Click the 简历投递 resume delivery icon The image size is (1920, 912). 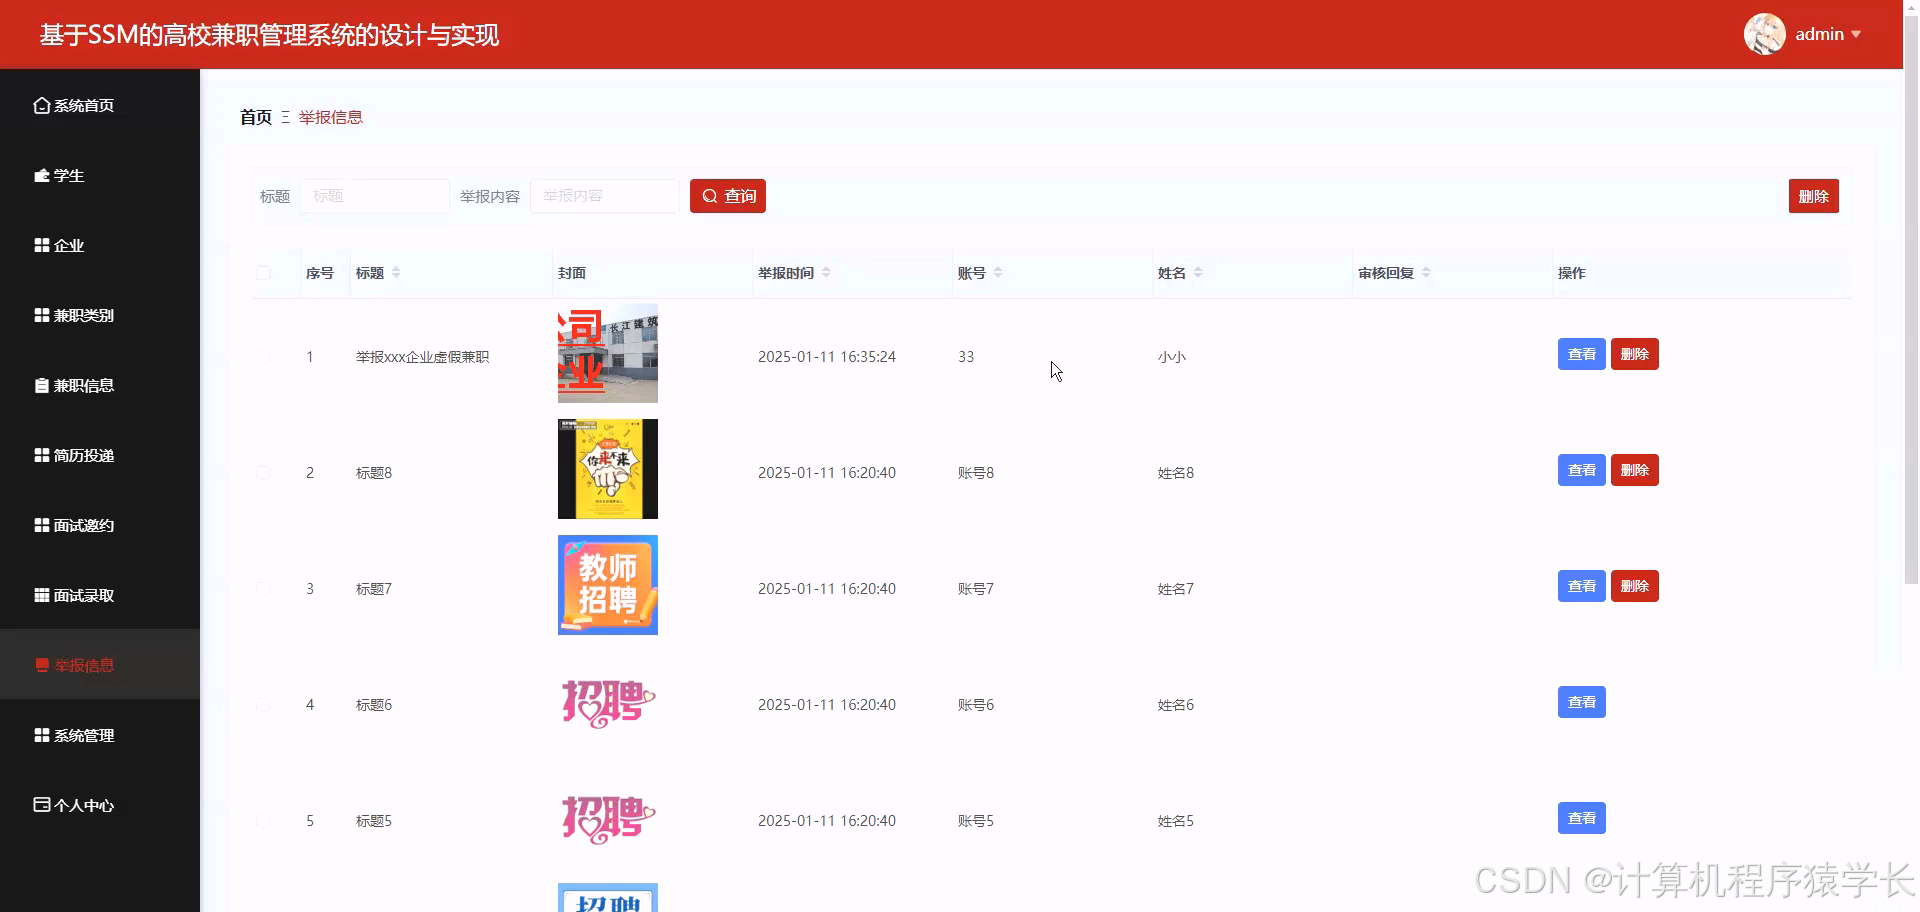tap(41, 455)
